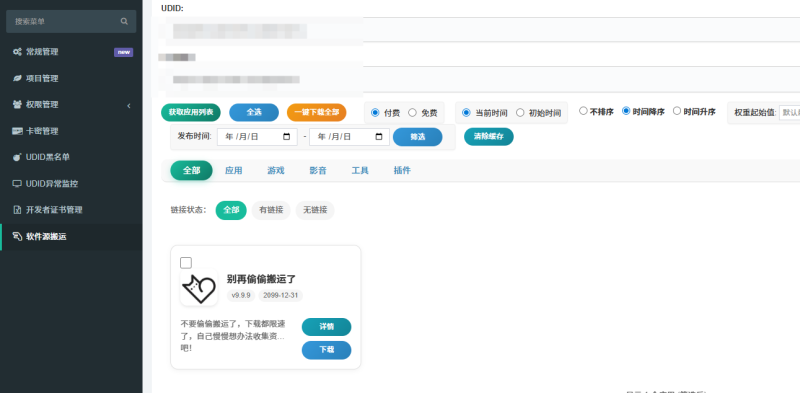Click the end 发布时间 date field

point(349,137)
